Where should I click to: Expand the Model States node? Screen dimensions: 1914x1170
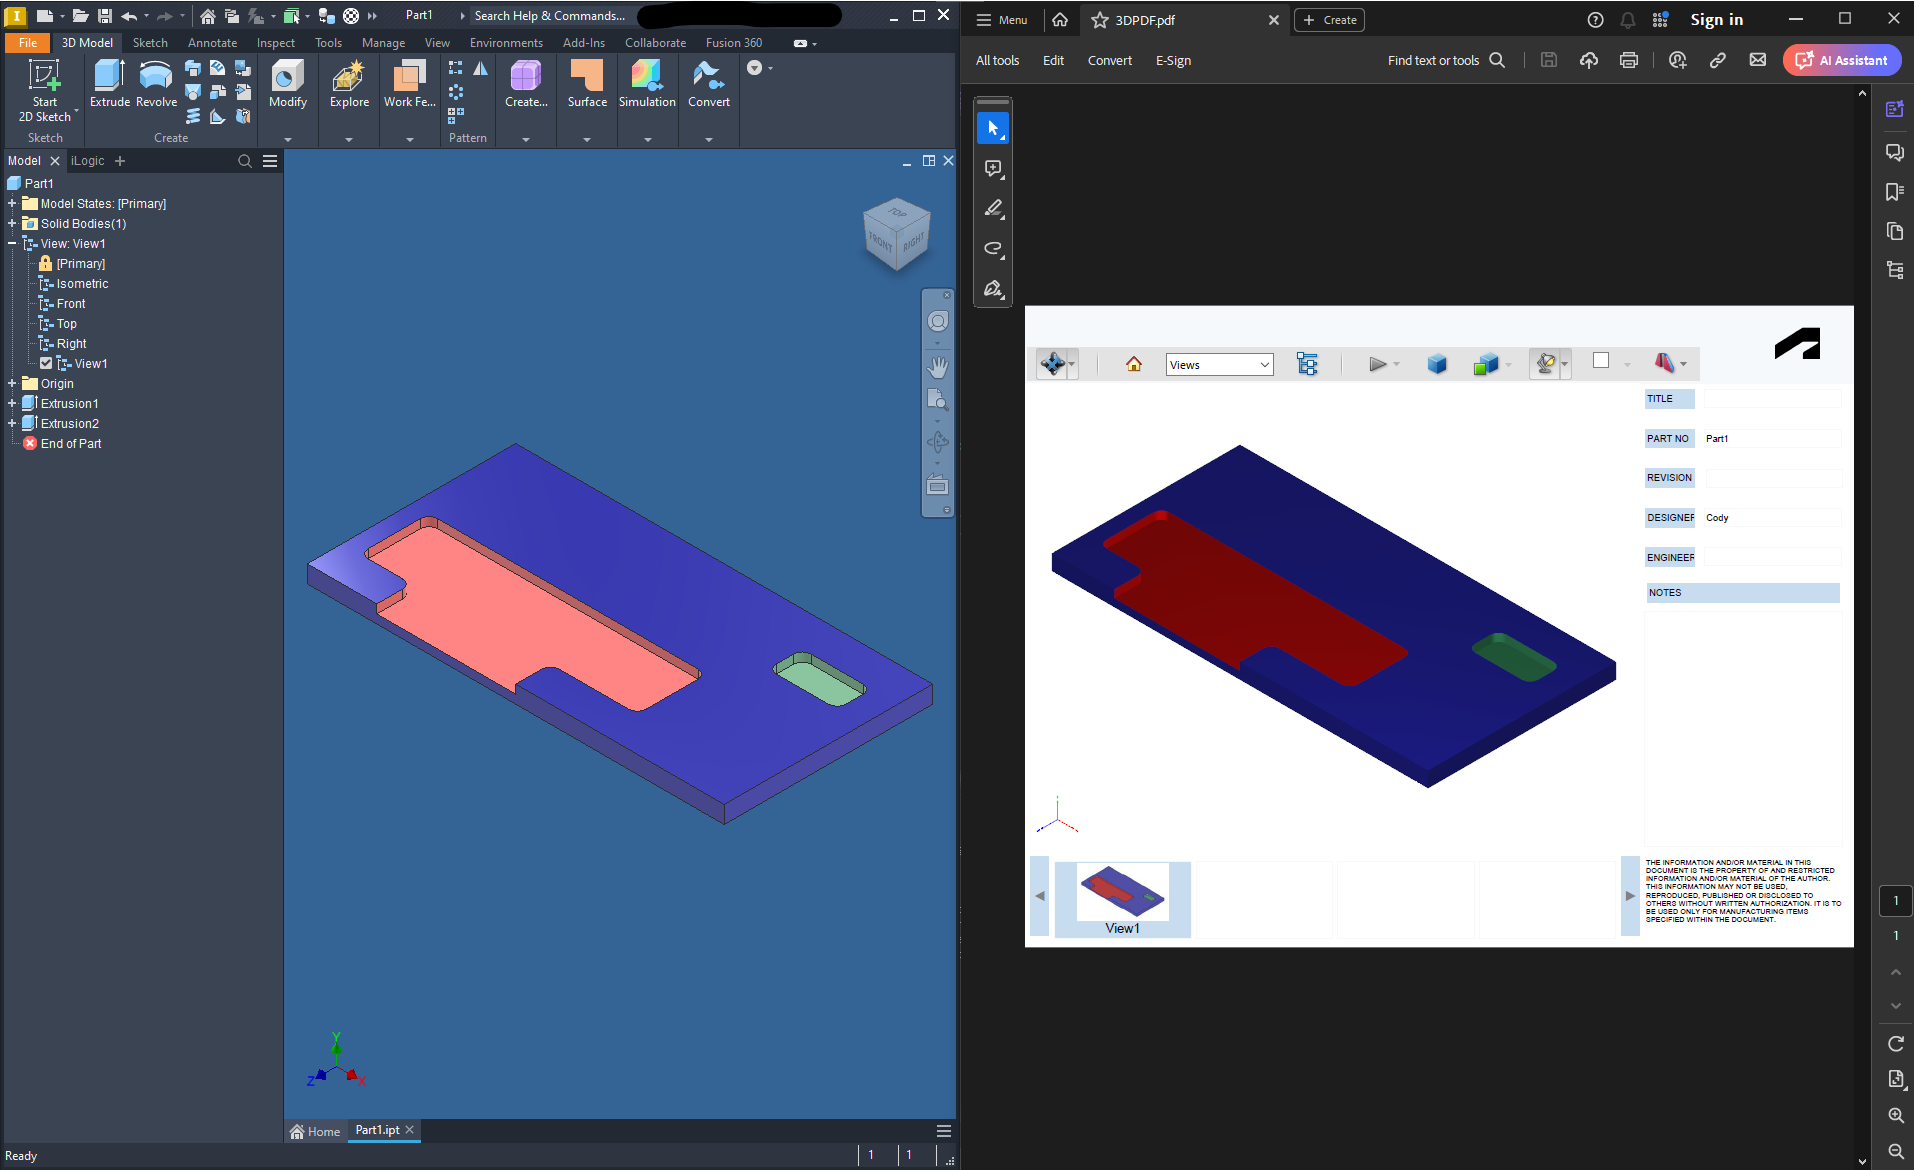(12, 203)
